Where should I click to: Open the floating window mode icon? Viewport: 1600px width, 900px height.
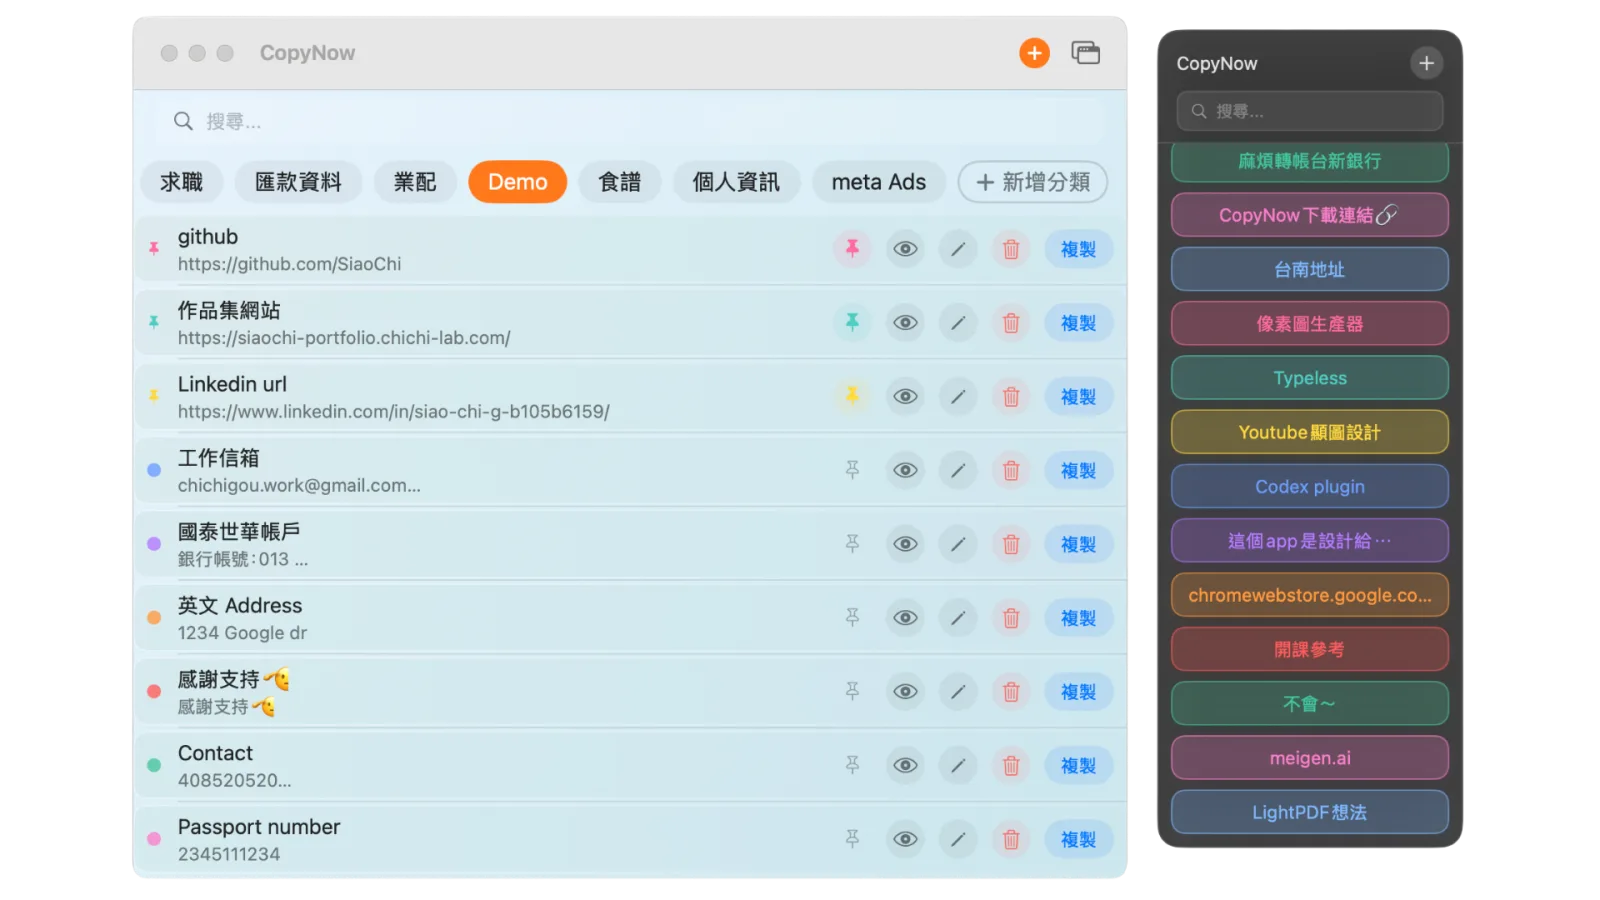pyautogui.click(x=1085, y=53)
